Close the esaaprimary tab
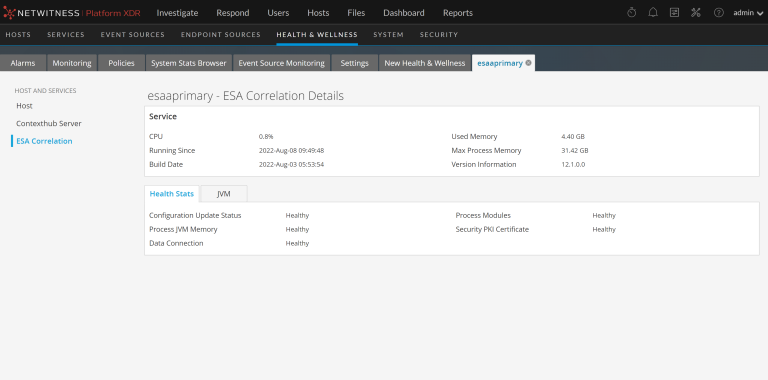This screenshot has height=380, width=768. [528, 63]
